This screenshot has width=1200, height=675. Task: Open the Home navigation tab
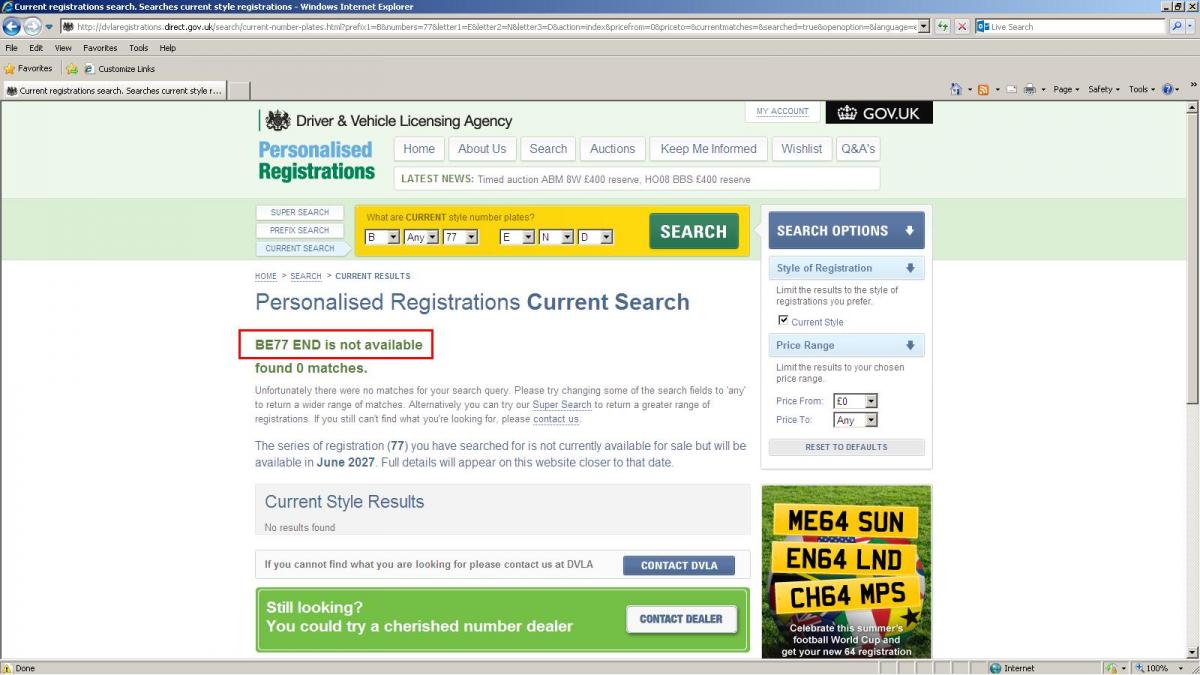(x=419, y=149)
